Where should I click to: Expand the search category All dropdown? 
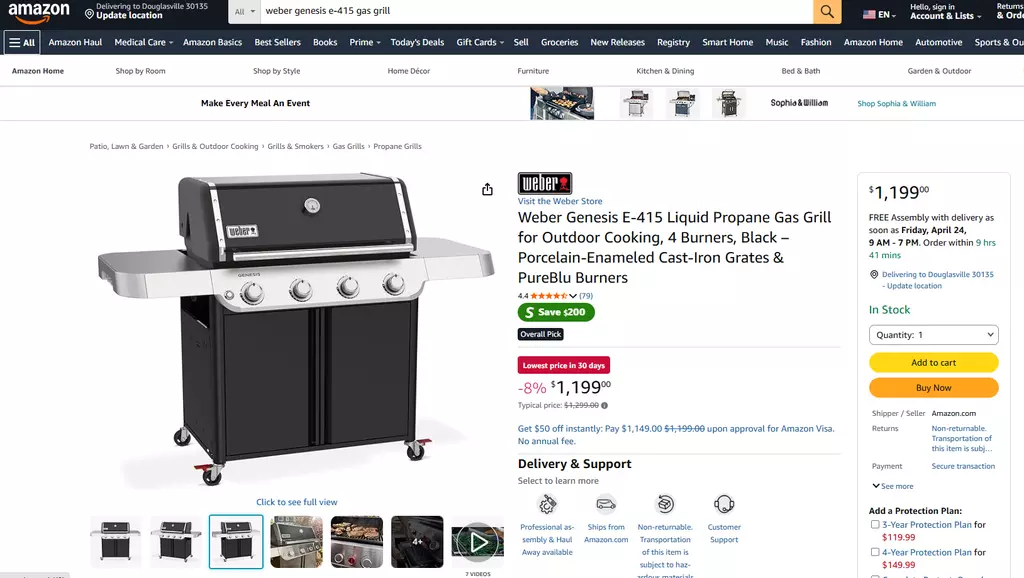click(244, 11)
